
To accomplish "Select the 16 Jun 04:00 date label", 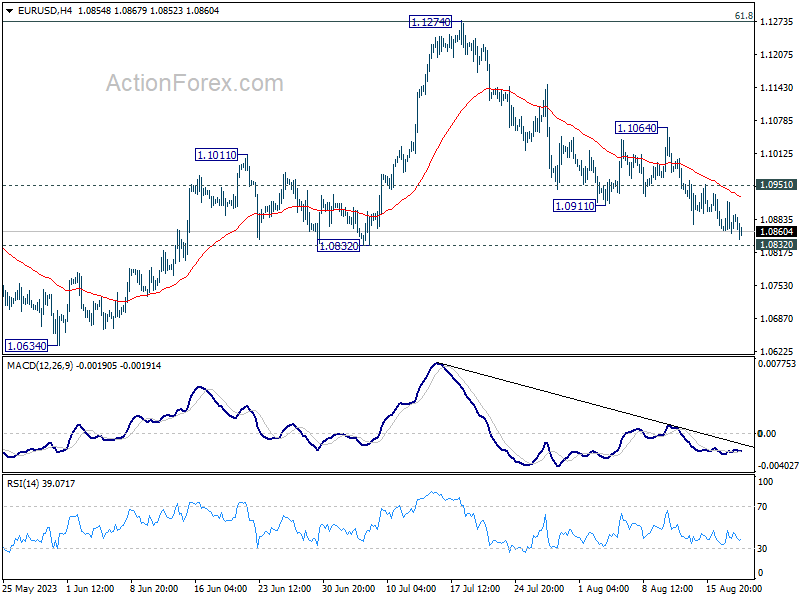I will [x=220, y=589].
